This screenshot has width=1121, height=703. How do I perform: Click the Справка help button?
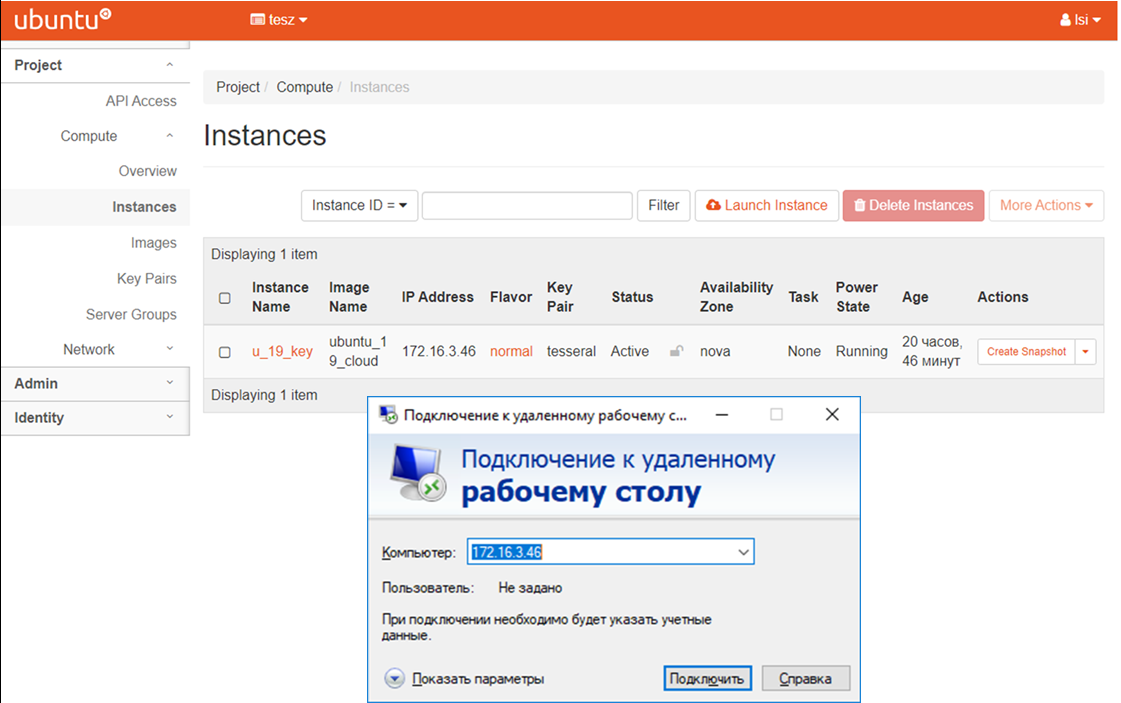coord(806,679)
